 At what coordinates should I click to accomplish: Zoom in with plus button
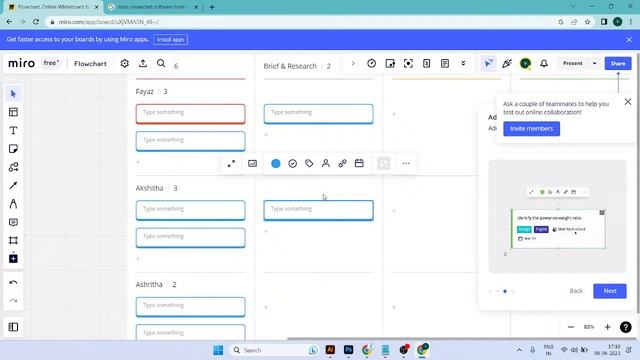tap(607, 327)
